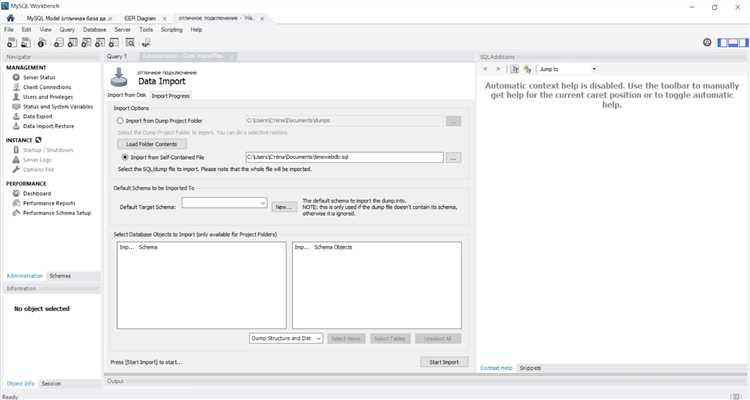
Task: Go to the Home screen tab icon
Action: (10, 18)
